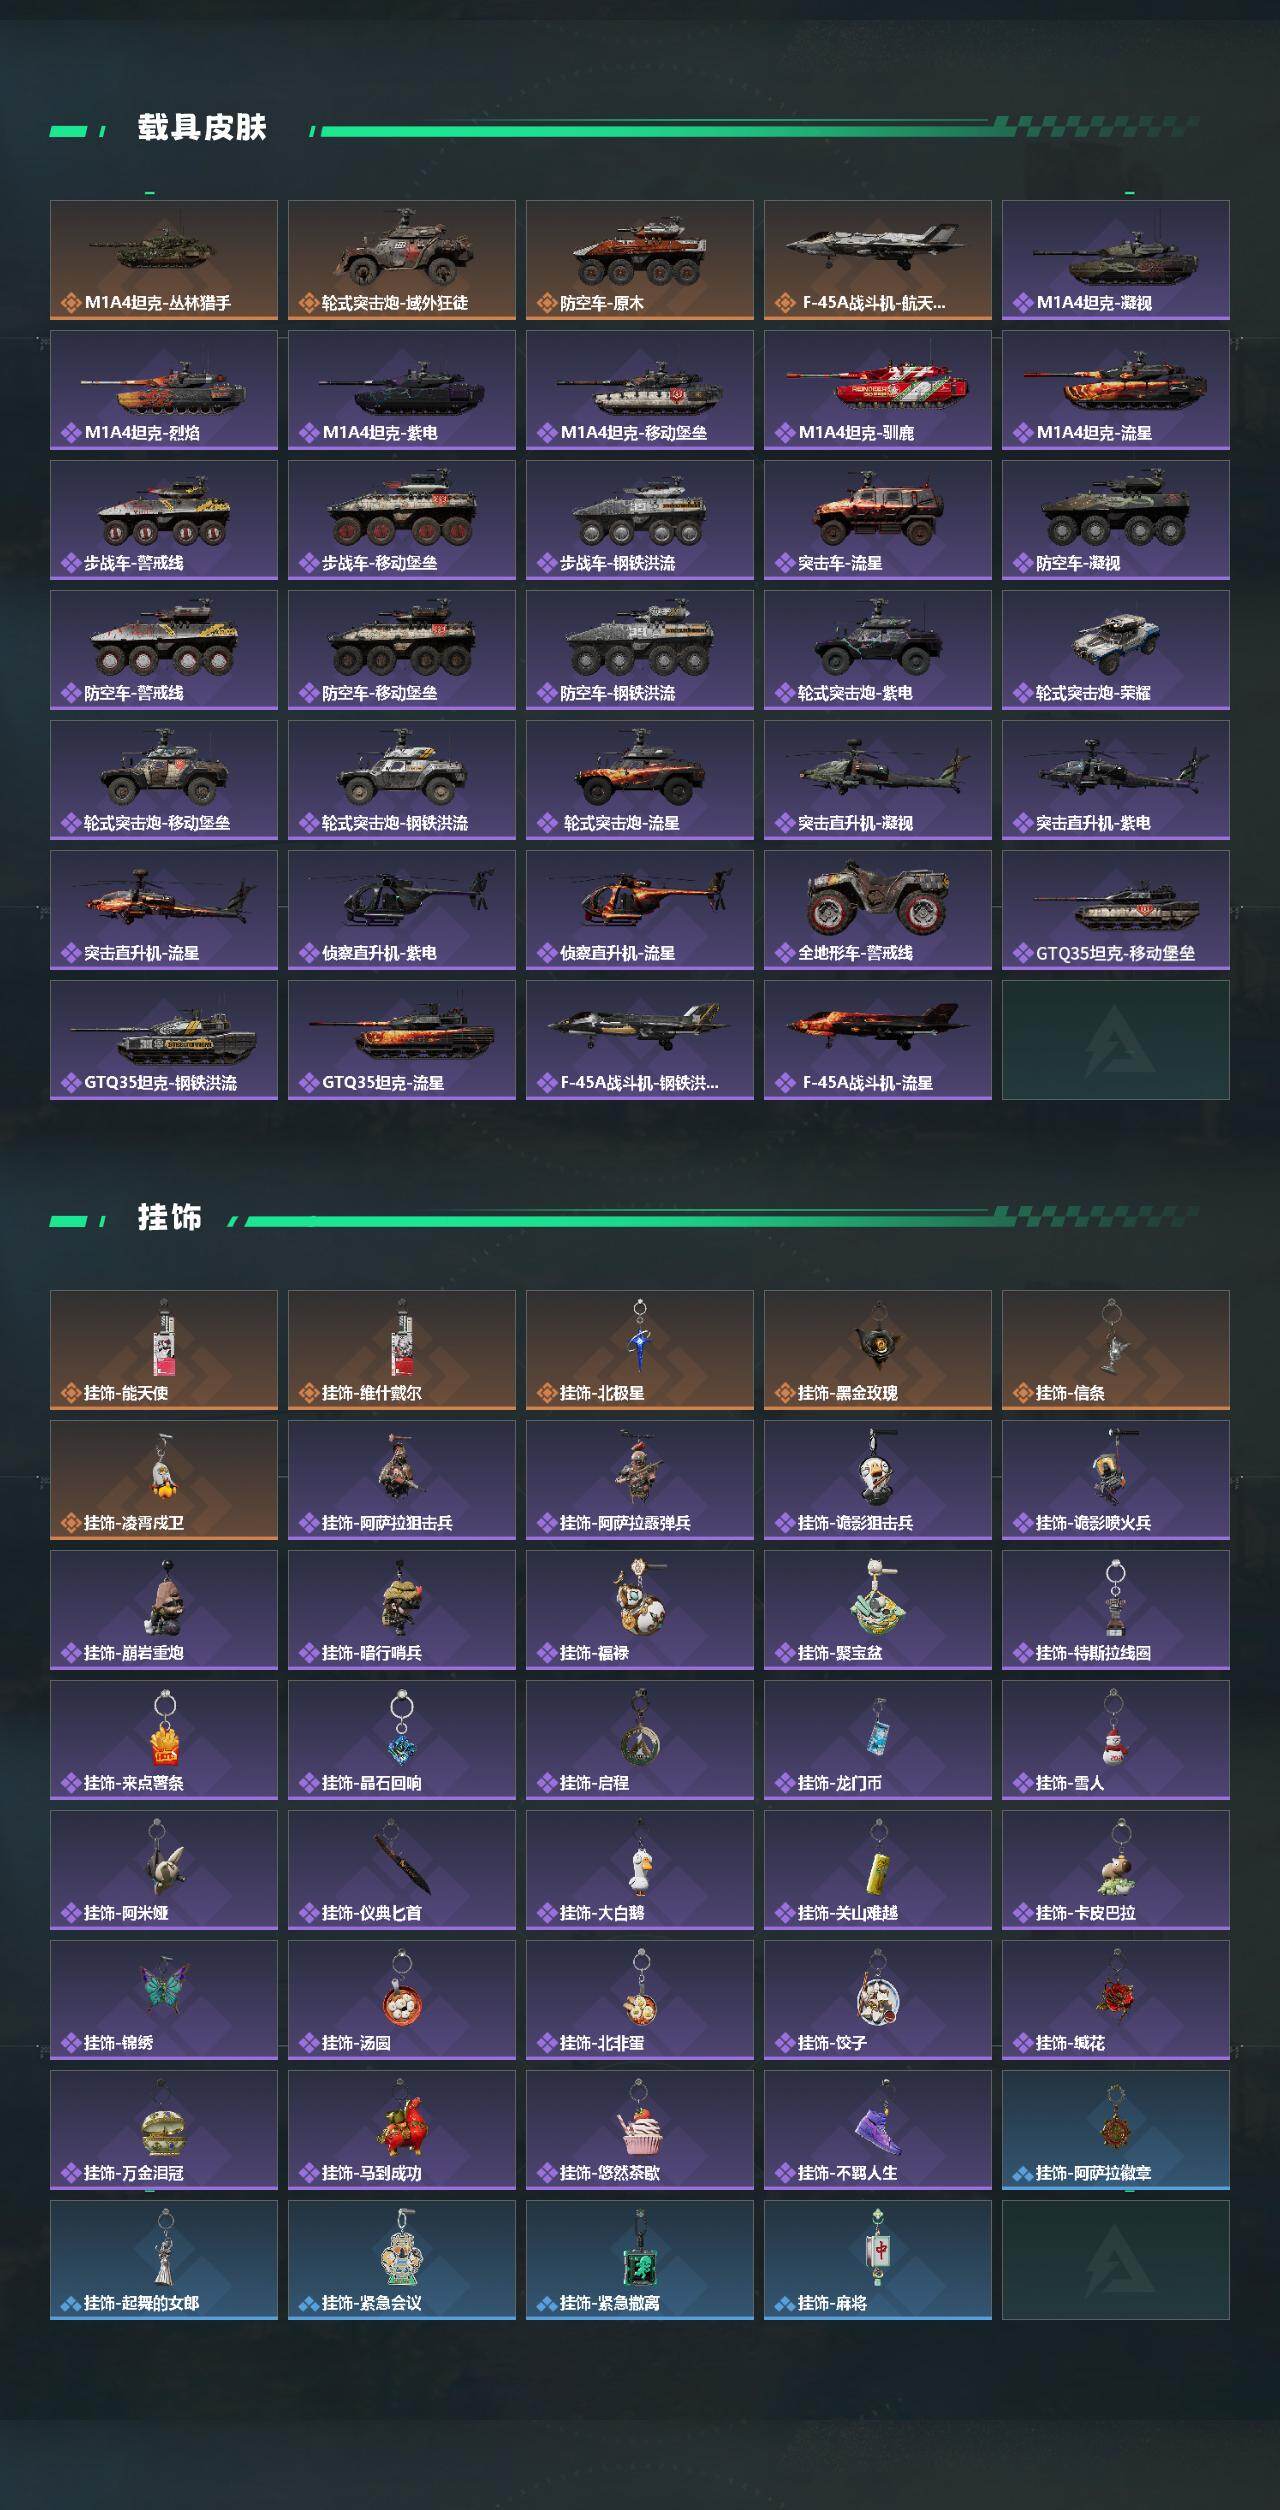1280x2510 pixels.
Task: Select the GTQ35坦克-钢铁洪流 tank skin
Action: tap(164, 1040)
